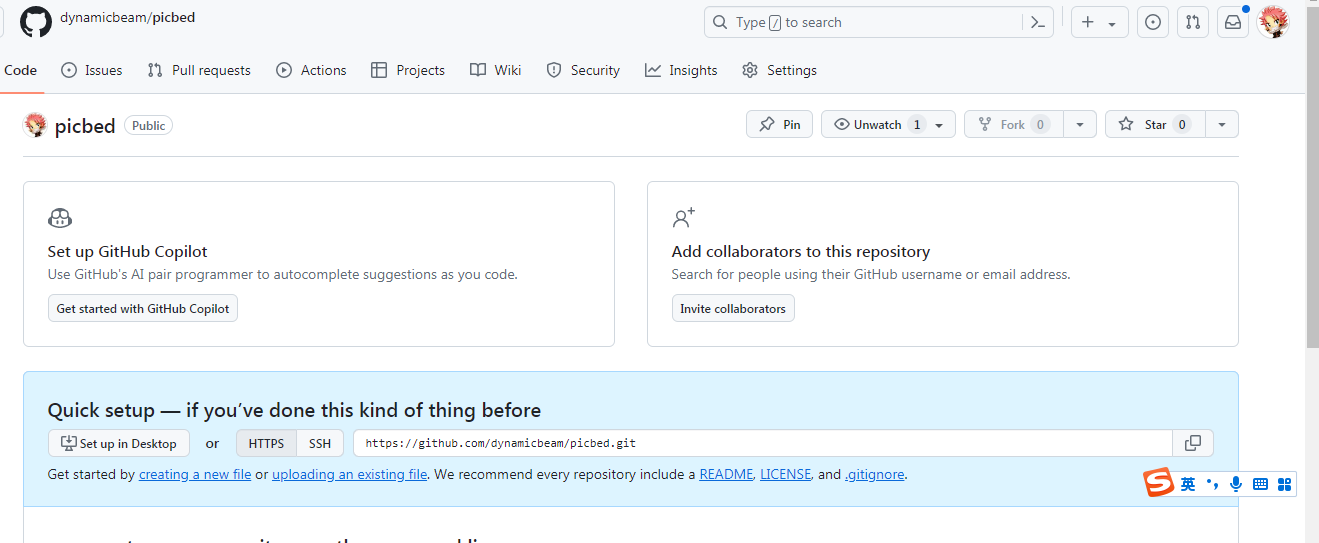Image resolution: width=1319 pixels, height=543 pixels.
Task: Follow the creating a new file link
Action: coord(195,474)
